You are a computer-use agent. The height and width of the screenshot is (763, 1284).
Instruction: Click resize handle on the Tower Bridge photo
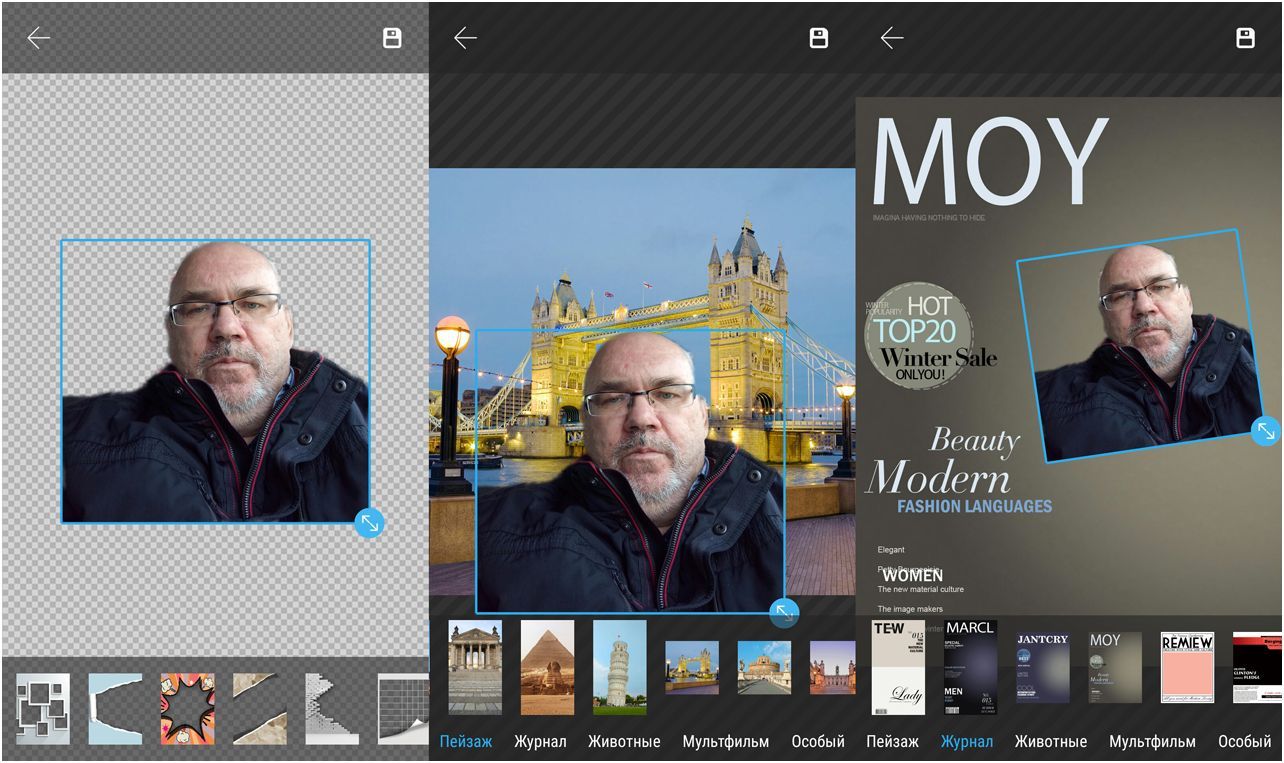(784, 612)
